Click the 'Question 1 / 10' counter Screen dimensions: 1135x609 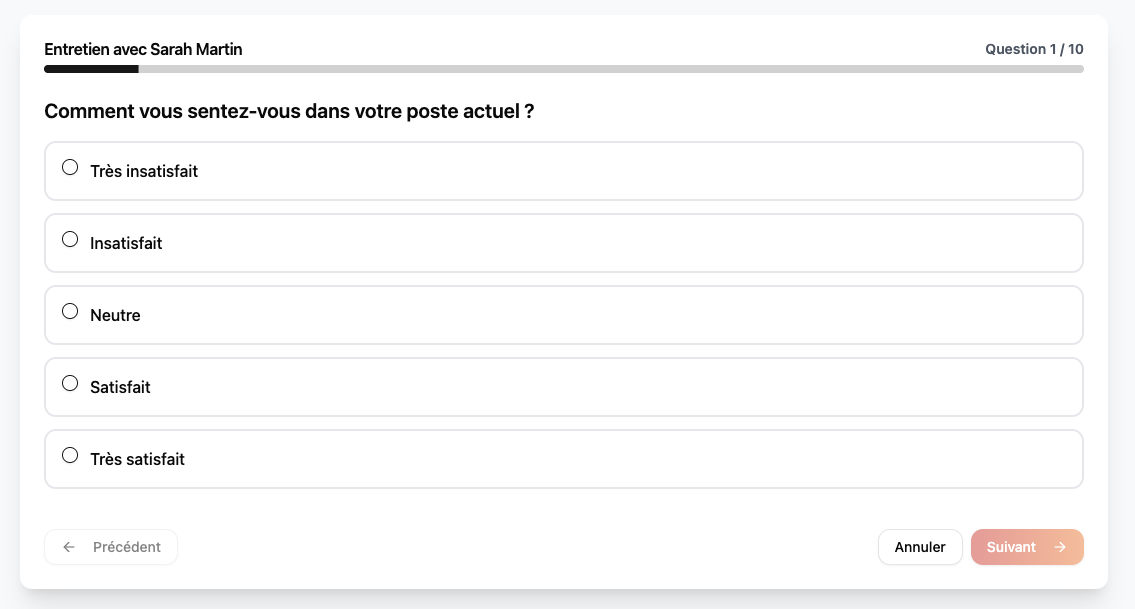tap(1034, 49)
